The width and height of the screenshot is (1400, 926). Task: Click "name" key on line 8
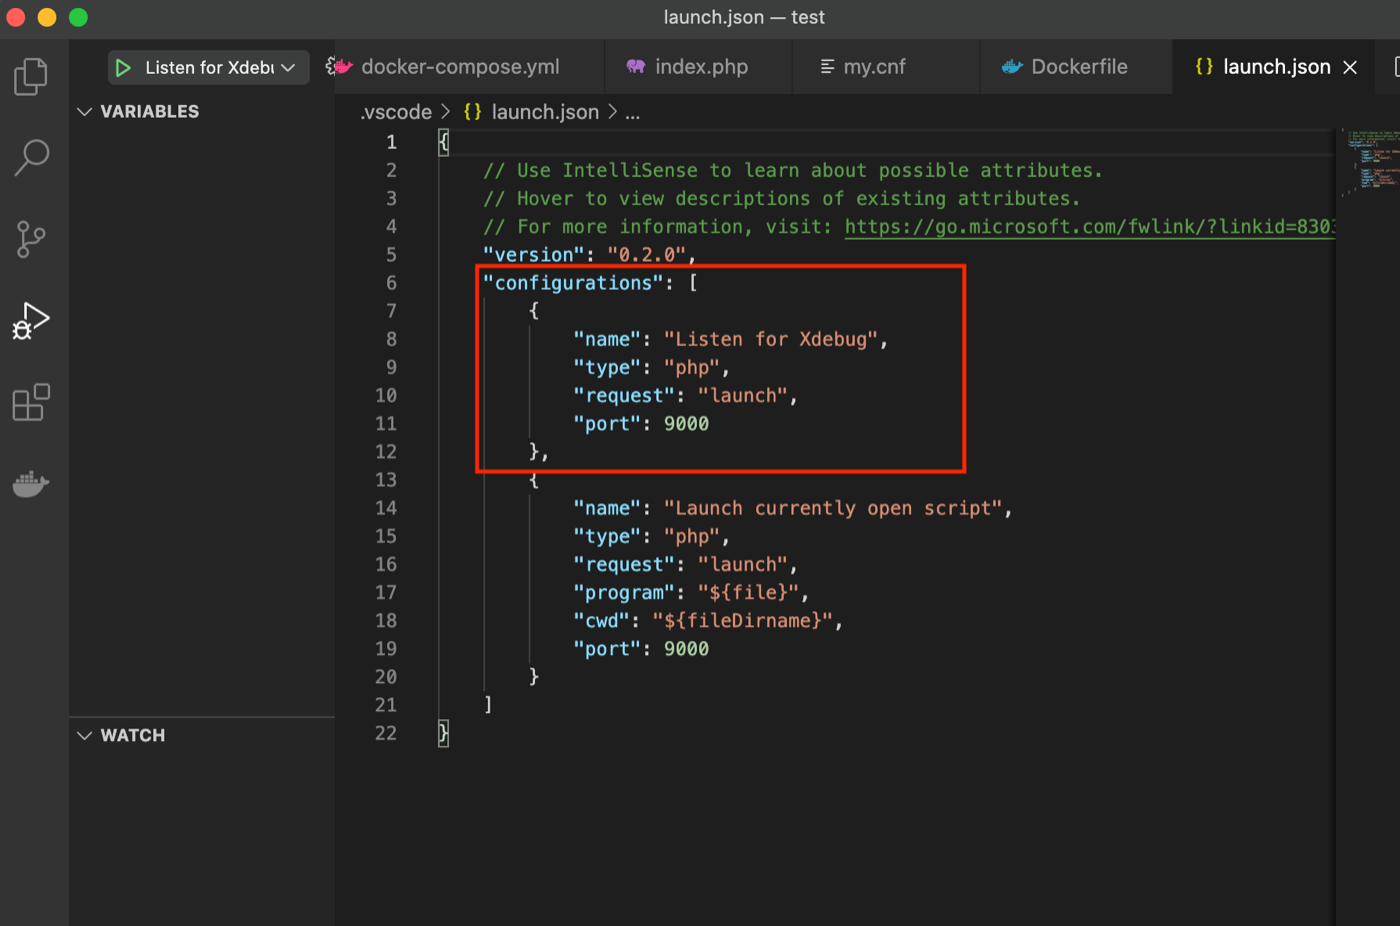coord(607,339)
